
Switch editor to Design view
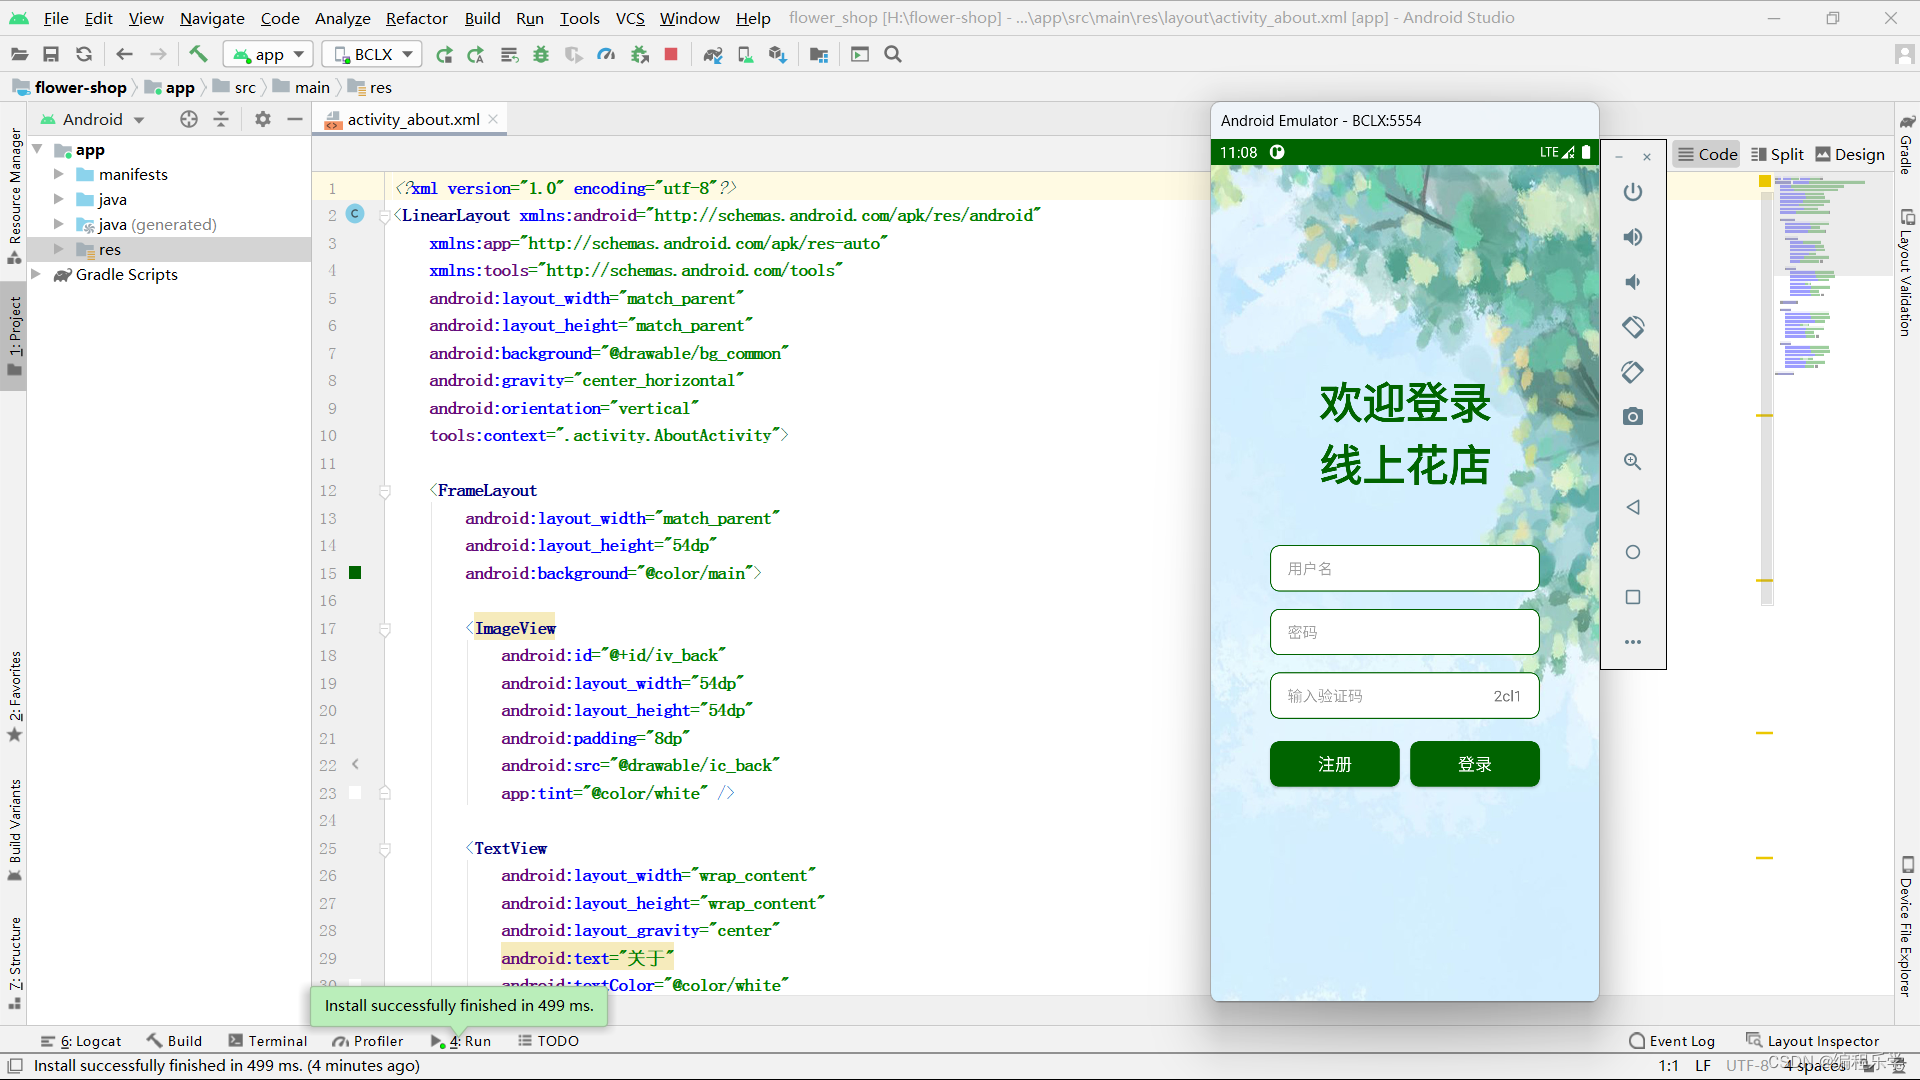(1850, 154)
